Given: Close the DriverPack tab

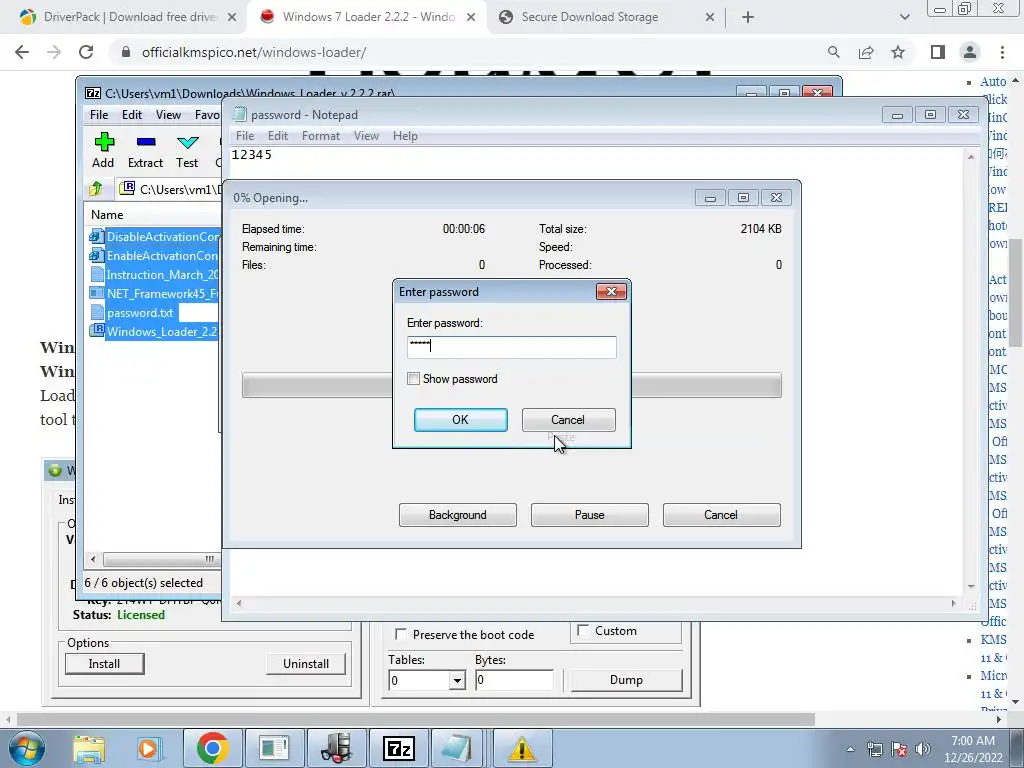Looking at the screenshot, I should point(232,18).
